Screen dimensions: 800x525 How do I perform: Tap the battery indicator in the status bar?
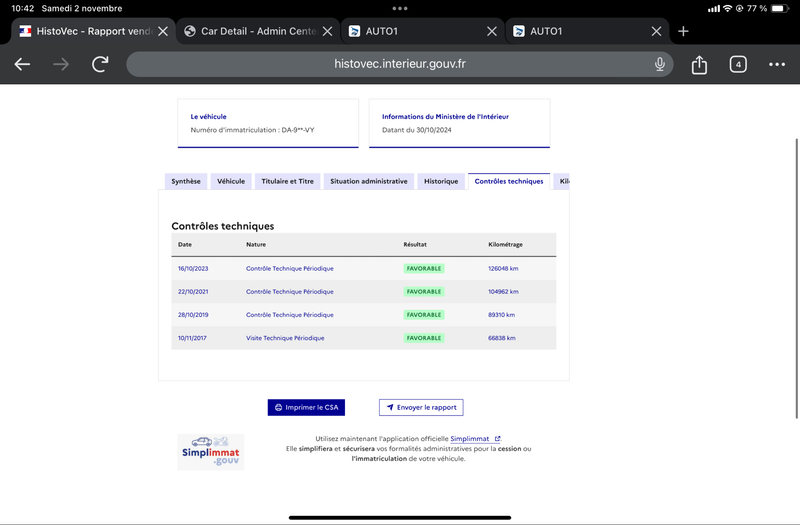780,8
